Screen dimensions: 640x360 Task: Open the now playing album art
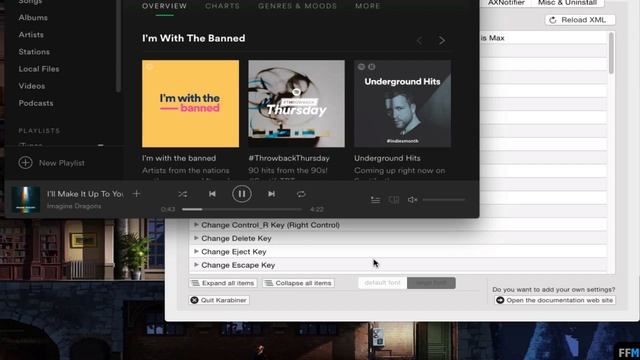(25, 199)
